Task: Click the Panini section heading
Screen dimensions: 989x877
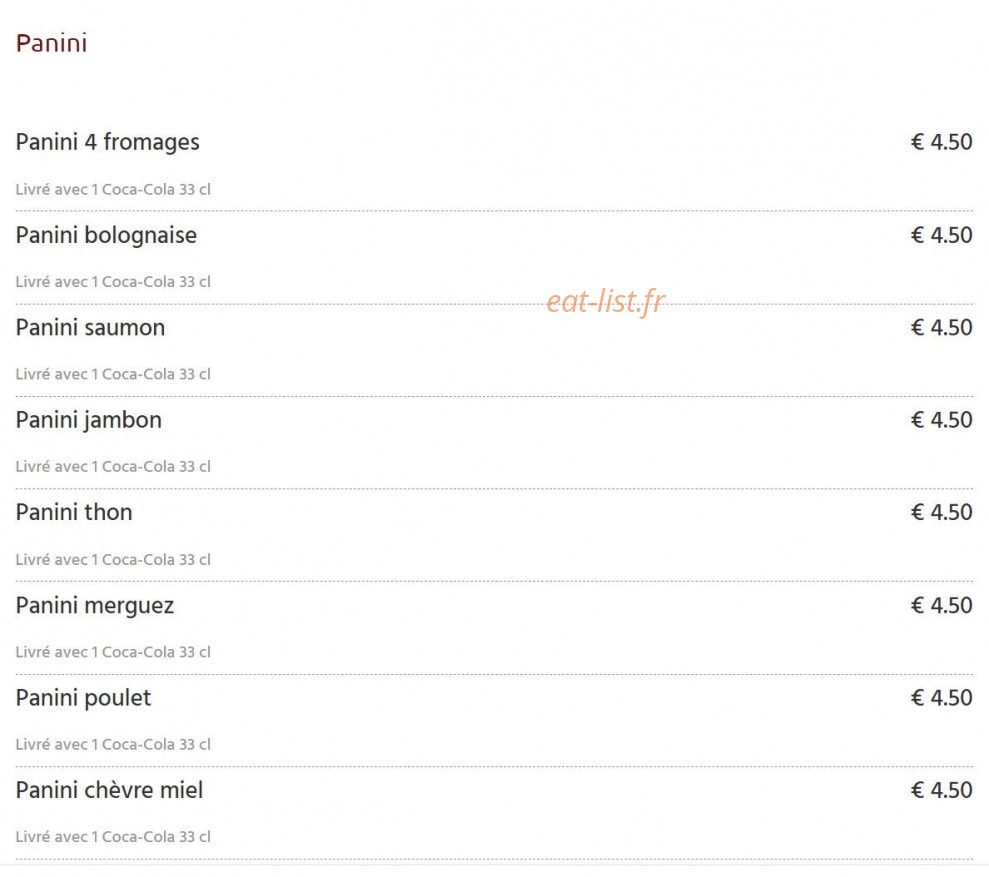Action: [51, 44]
